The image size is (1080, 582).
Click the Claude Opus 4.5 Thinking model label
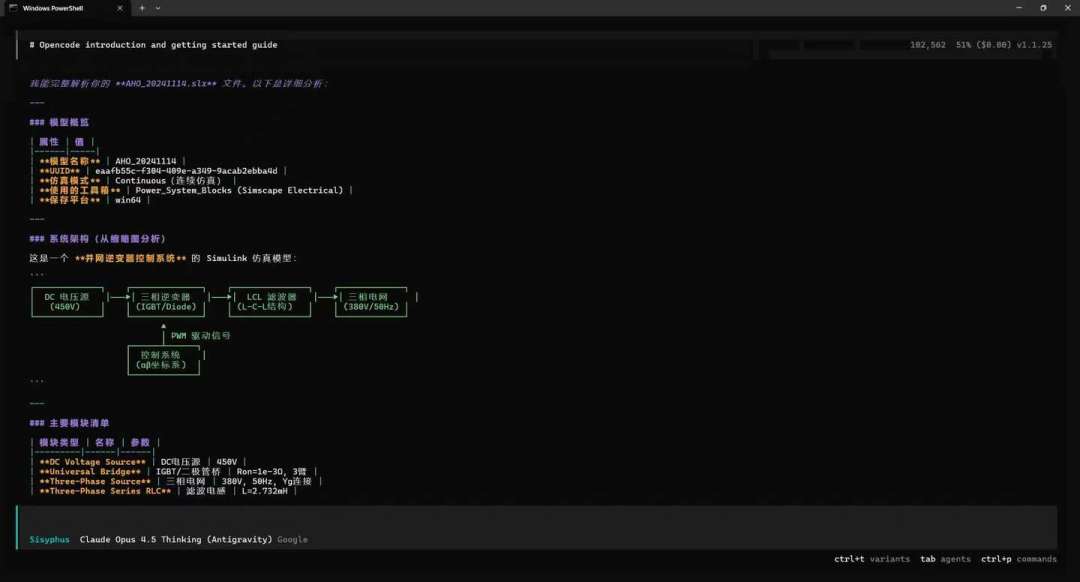(x=176, y=539)
